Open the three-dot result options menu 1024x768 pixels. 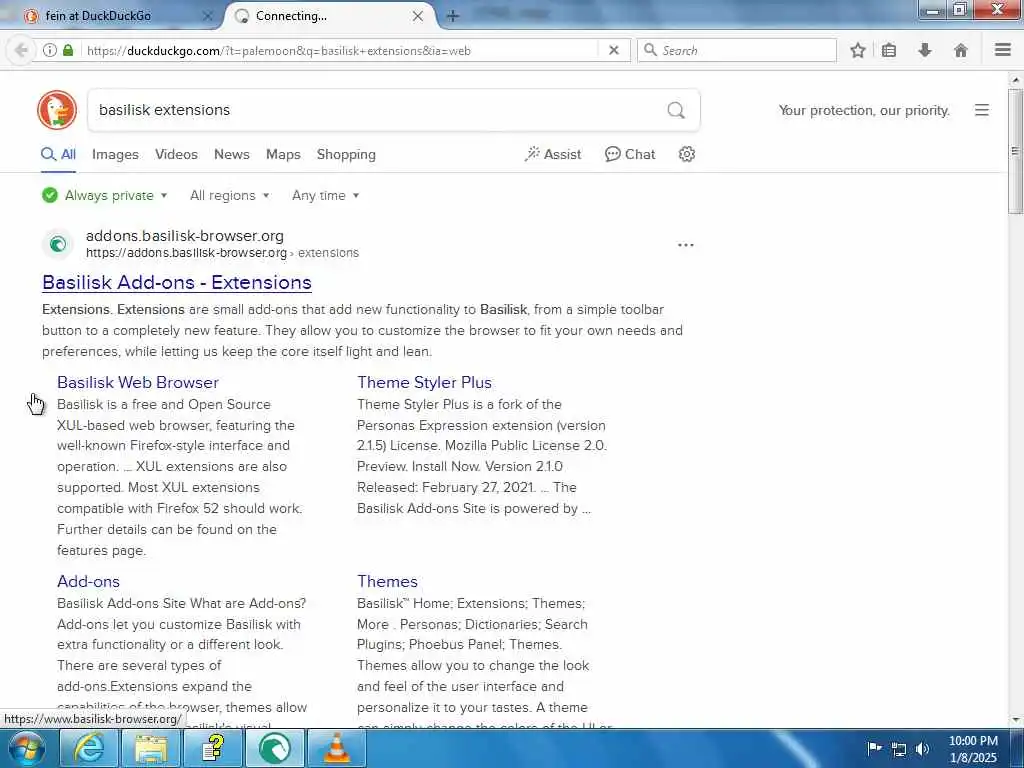686,245
